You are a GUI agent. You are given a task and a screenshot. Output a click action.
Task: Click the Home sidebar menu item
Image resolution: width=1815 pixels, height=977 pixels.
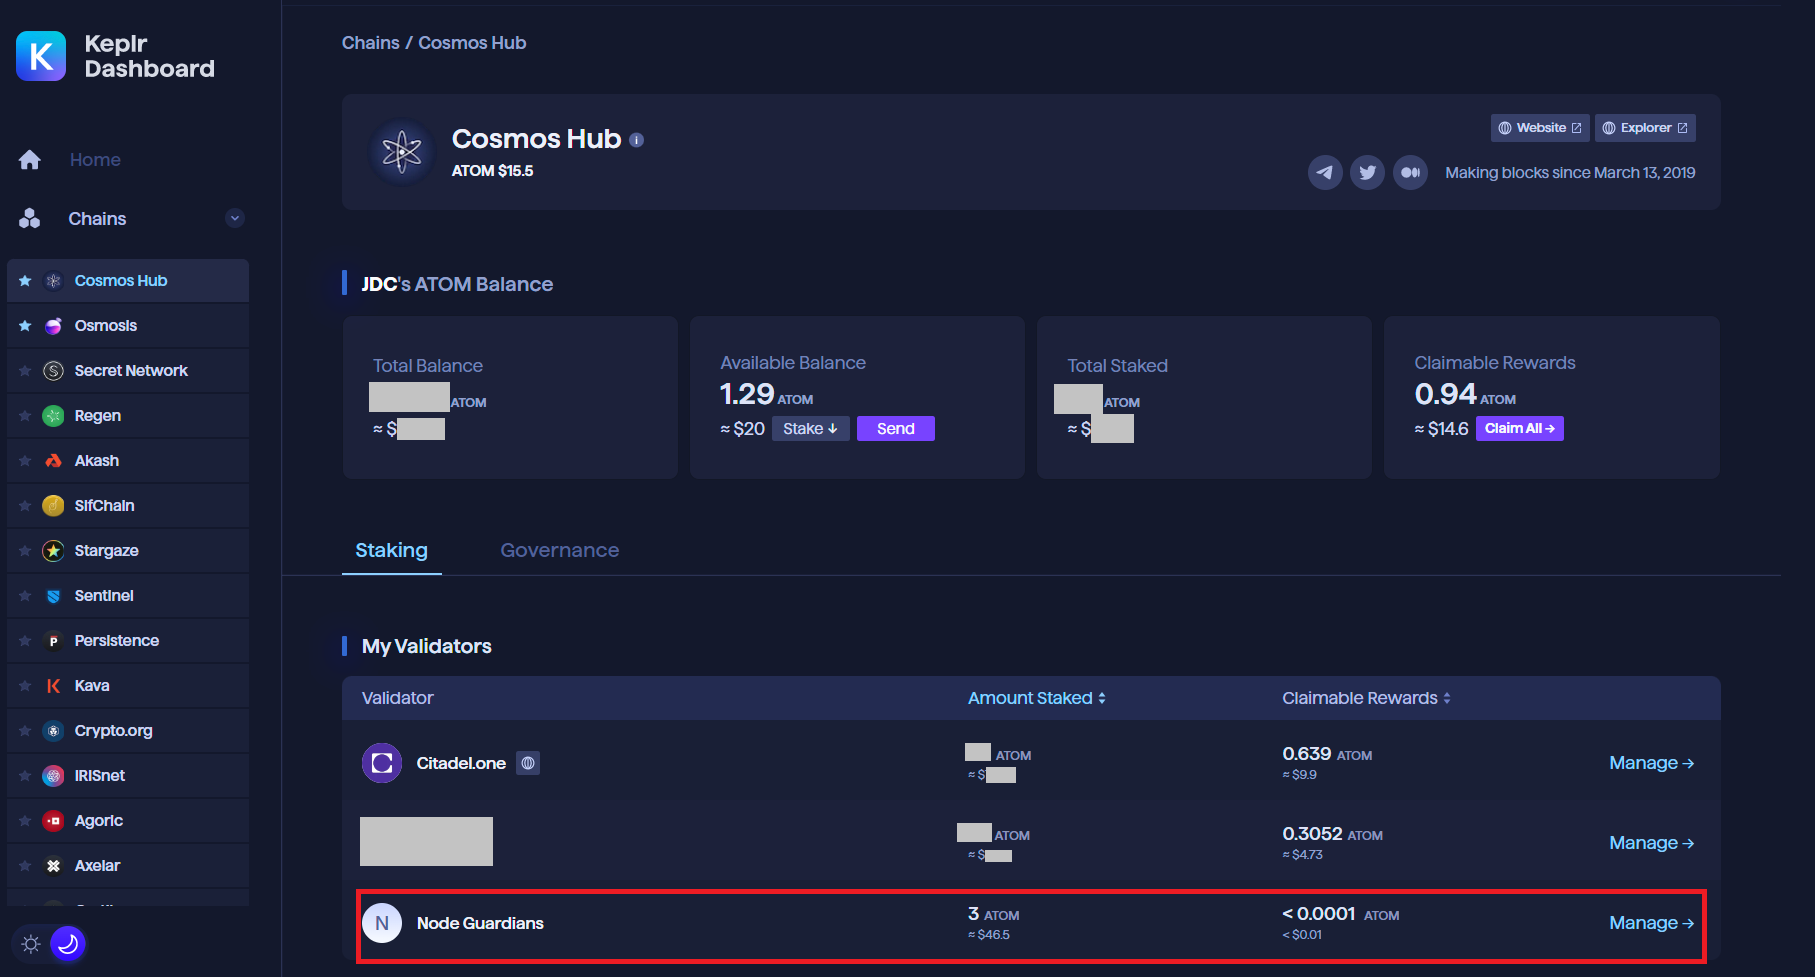[x=95, y=160]
